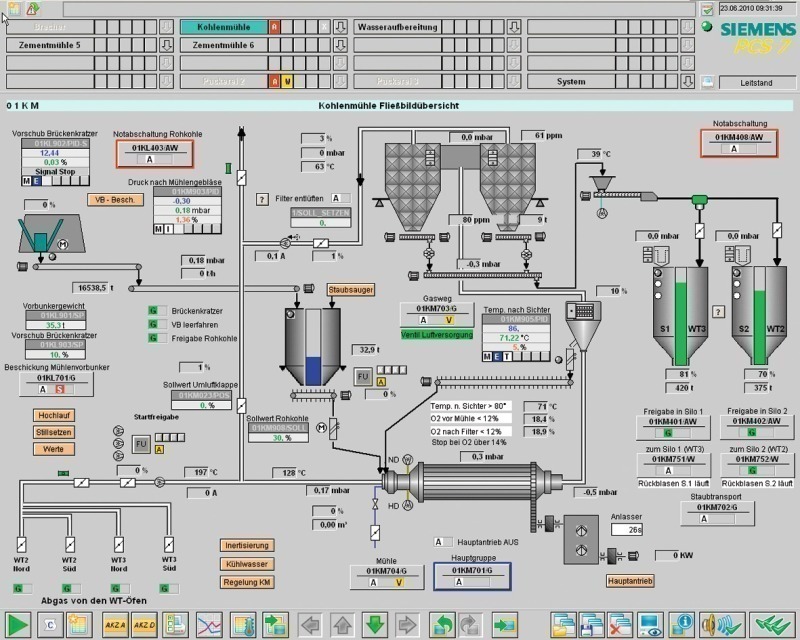Click the AKZ A toolbar icon
The width and height of the screenshot is (800, 640).
pyautogui.click(x=113, y=625)
